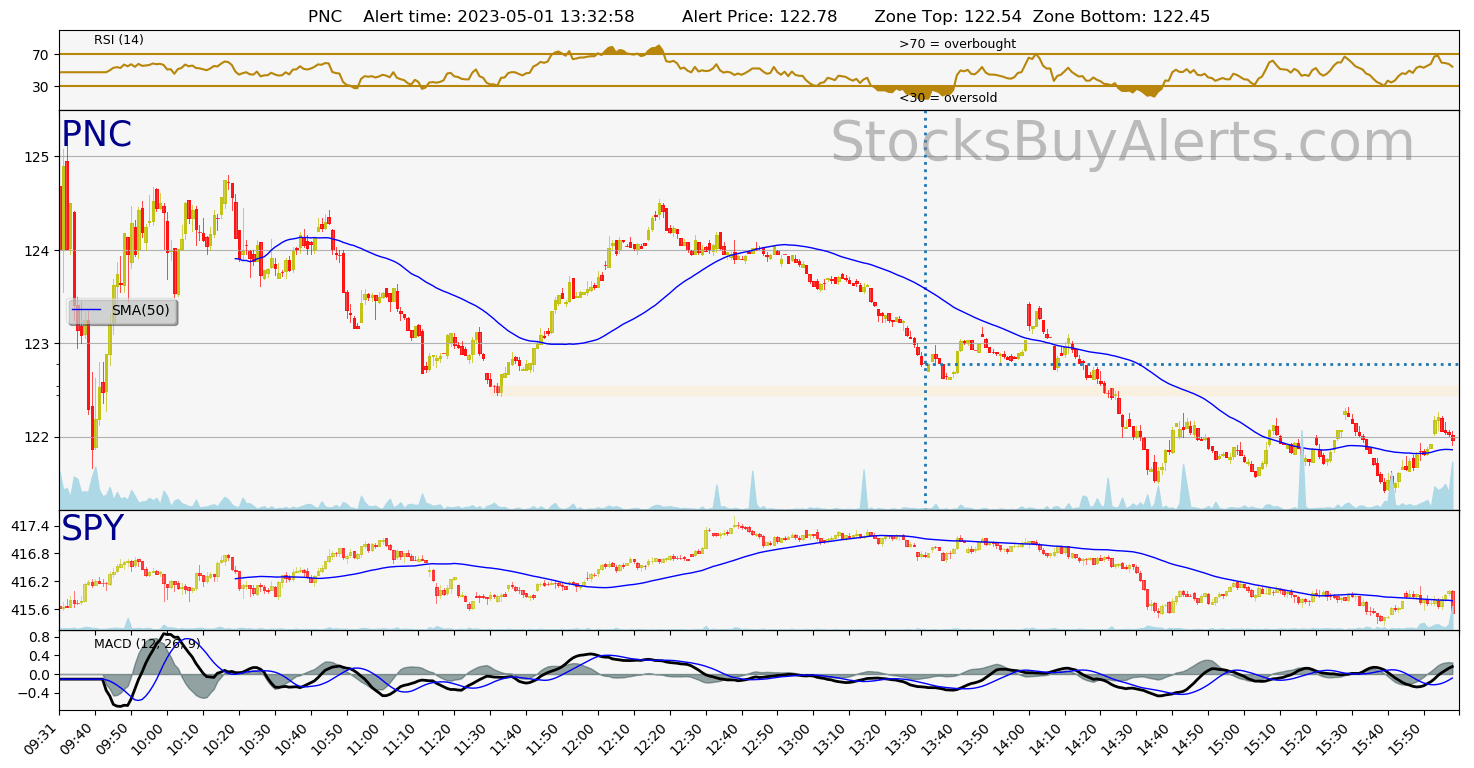Screen dimensions: 1474x768
Task: Click the RSI (14) label
Action: 119,40
